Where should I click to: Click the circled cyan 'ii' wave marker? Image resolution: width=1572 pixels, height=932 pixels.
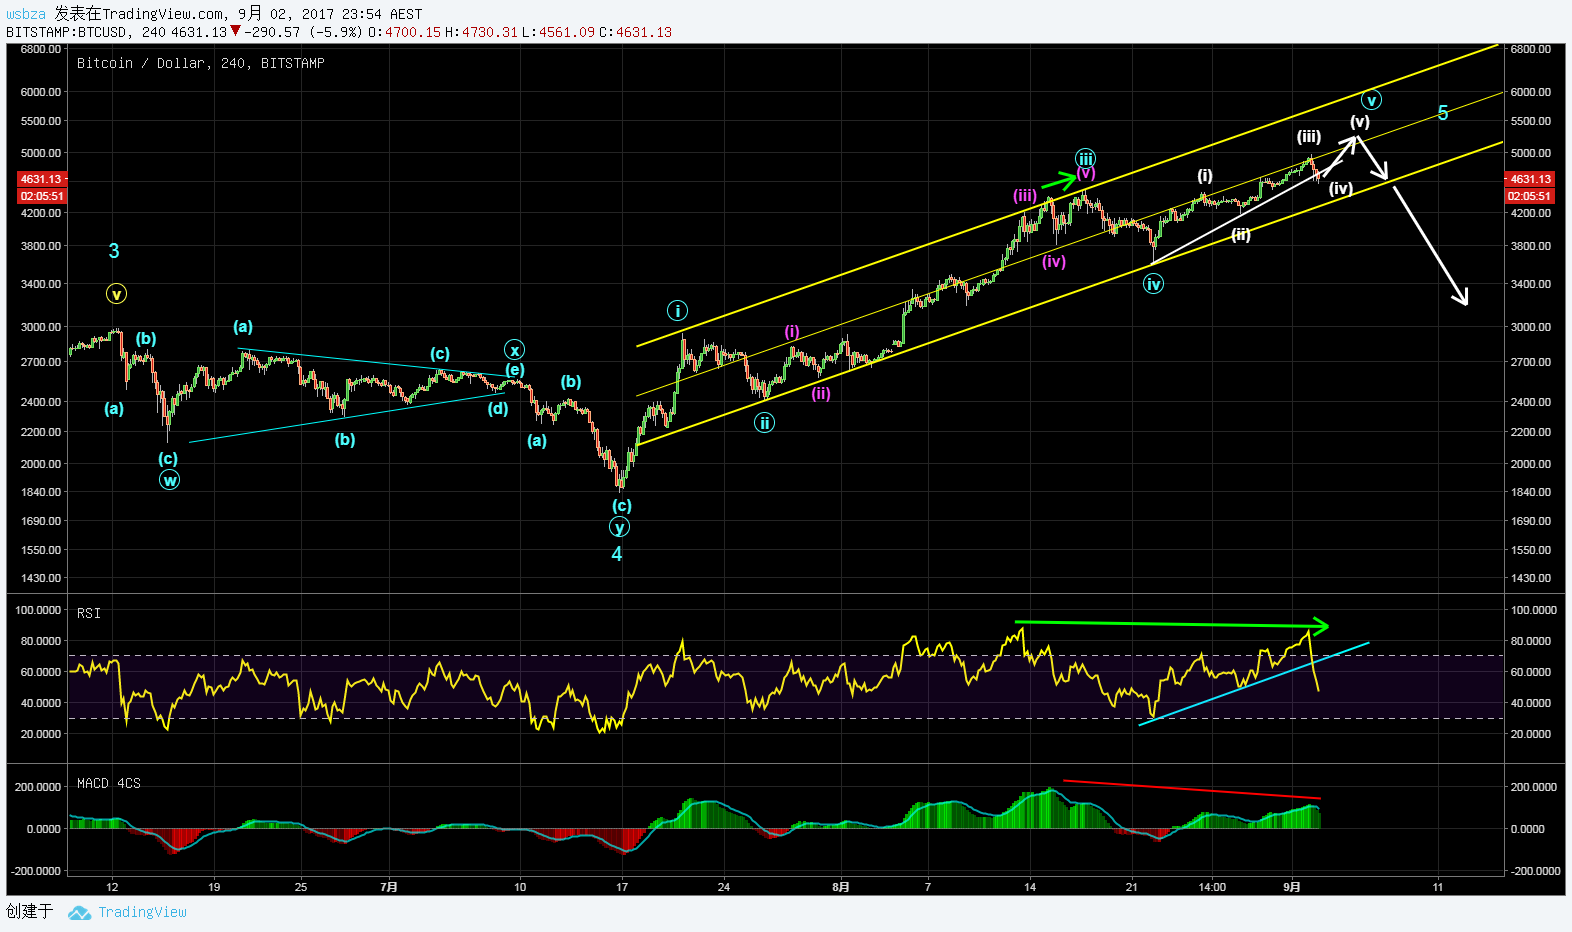click(765, 423)
